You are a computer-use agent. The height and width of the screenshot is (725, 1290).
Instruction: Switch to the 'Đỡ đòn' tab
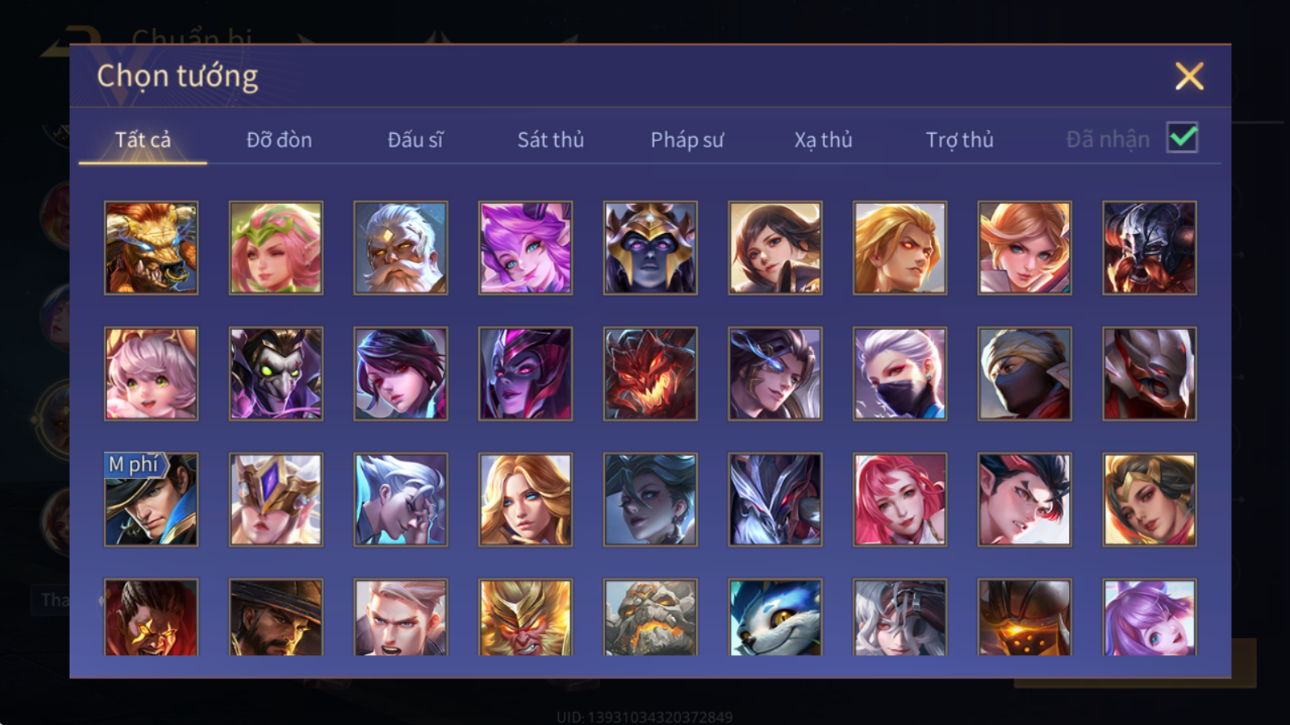pyautogui.click(x=279, y=140)
